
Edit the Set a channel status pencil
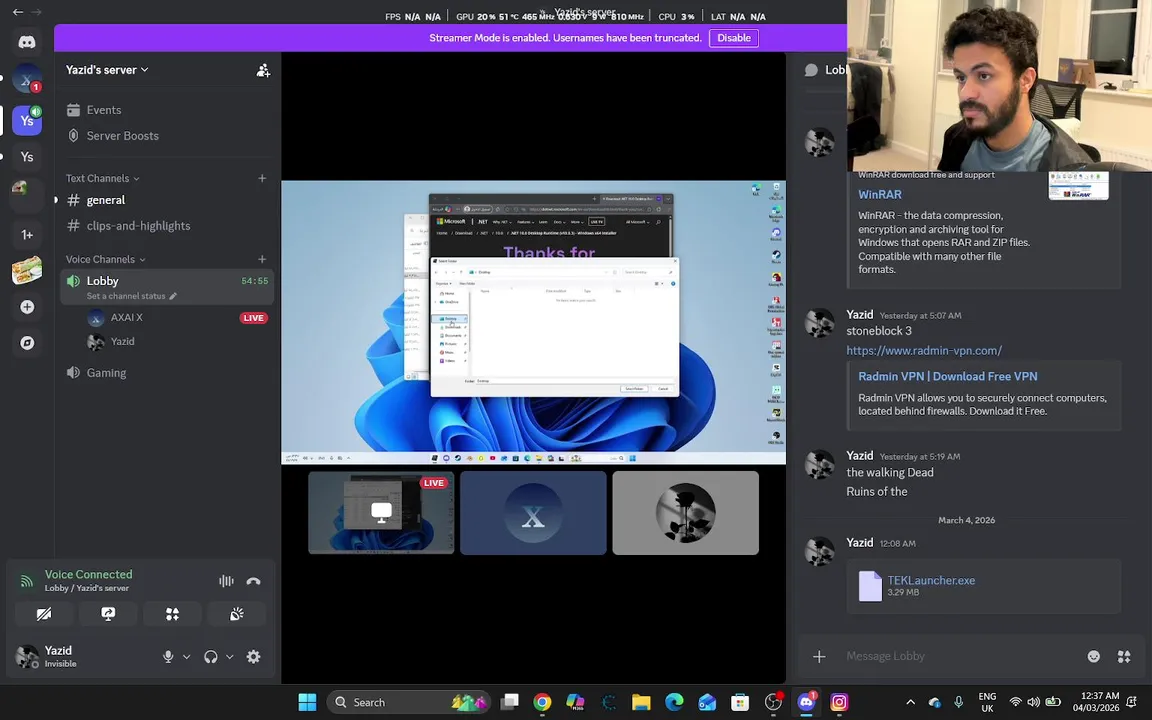173,296
